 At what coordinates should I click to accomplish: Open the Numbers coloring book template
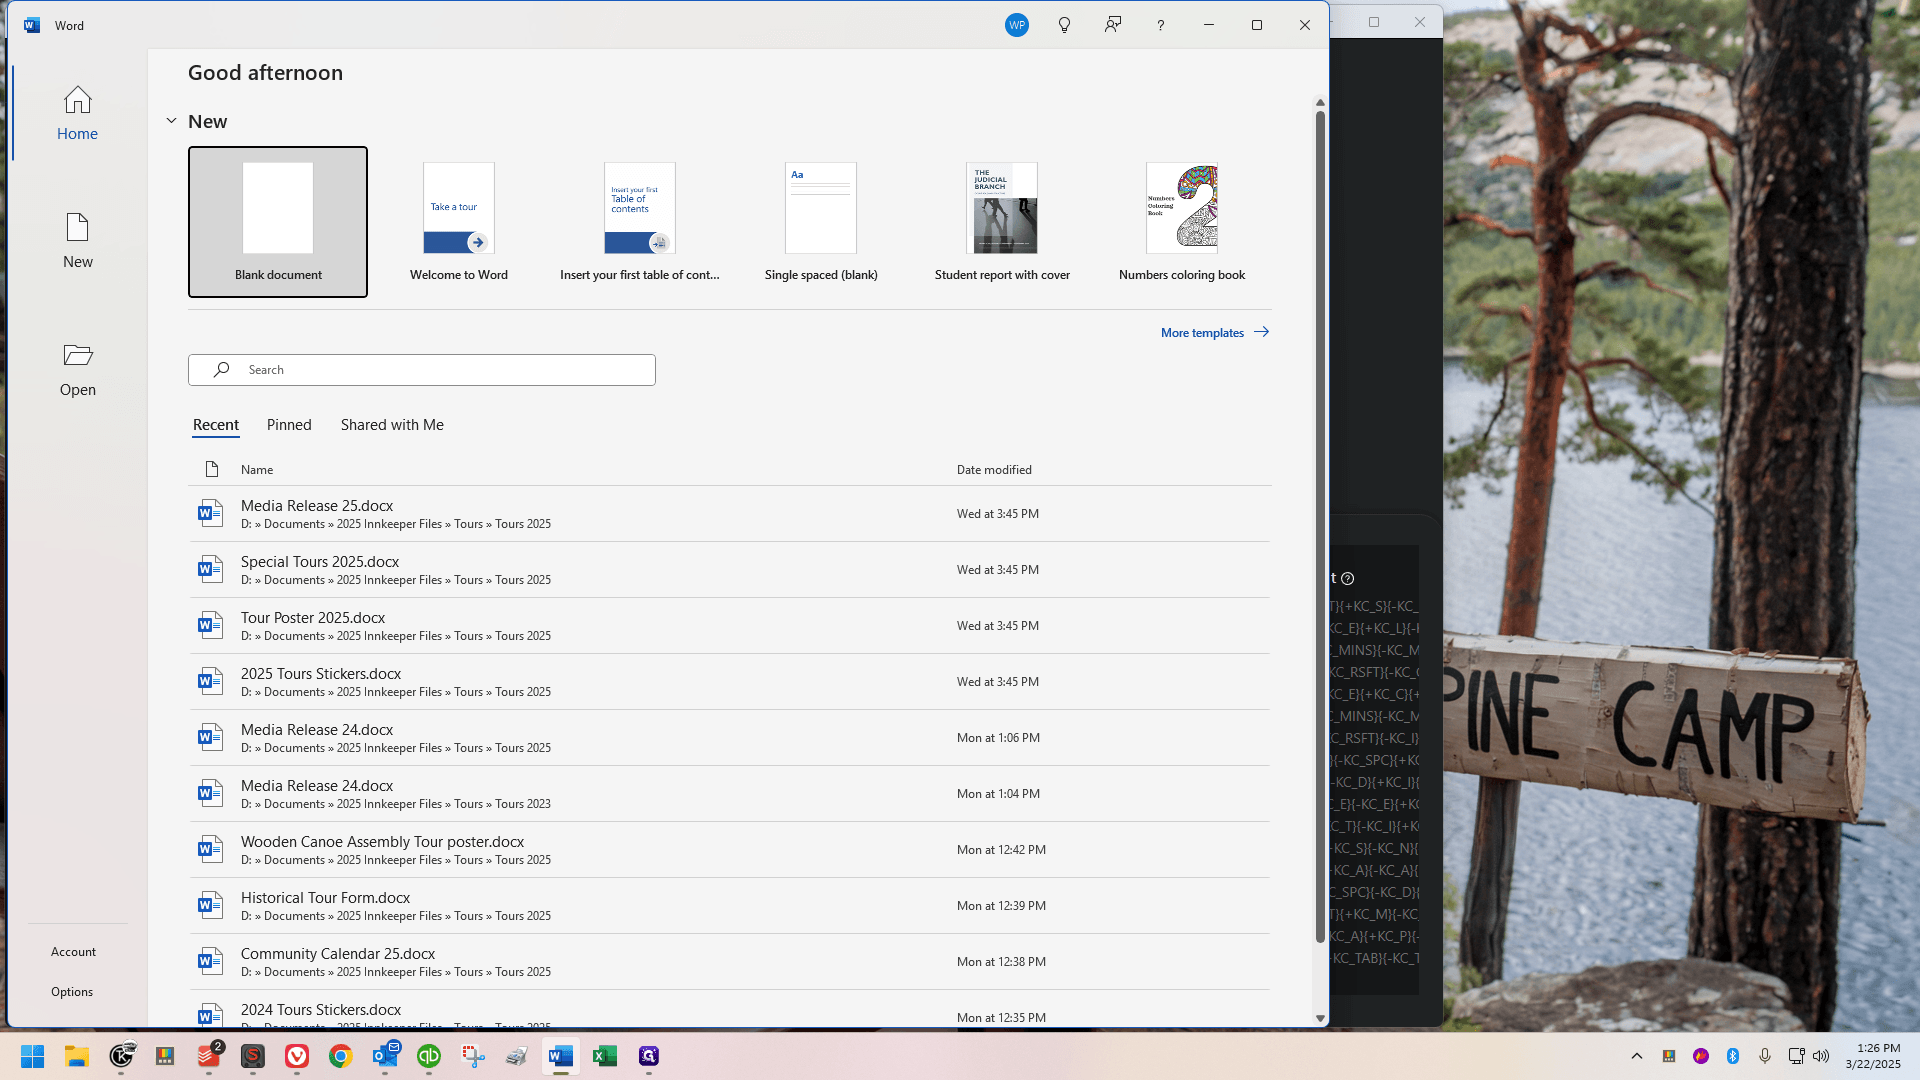click(x=1182, y=222)
